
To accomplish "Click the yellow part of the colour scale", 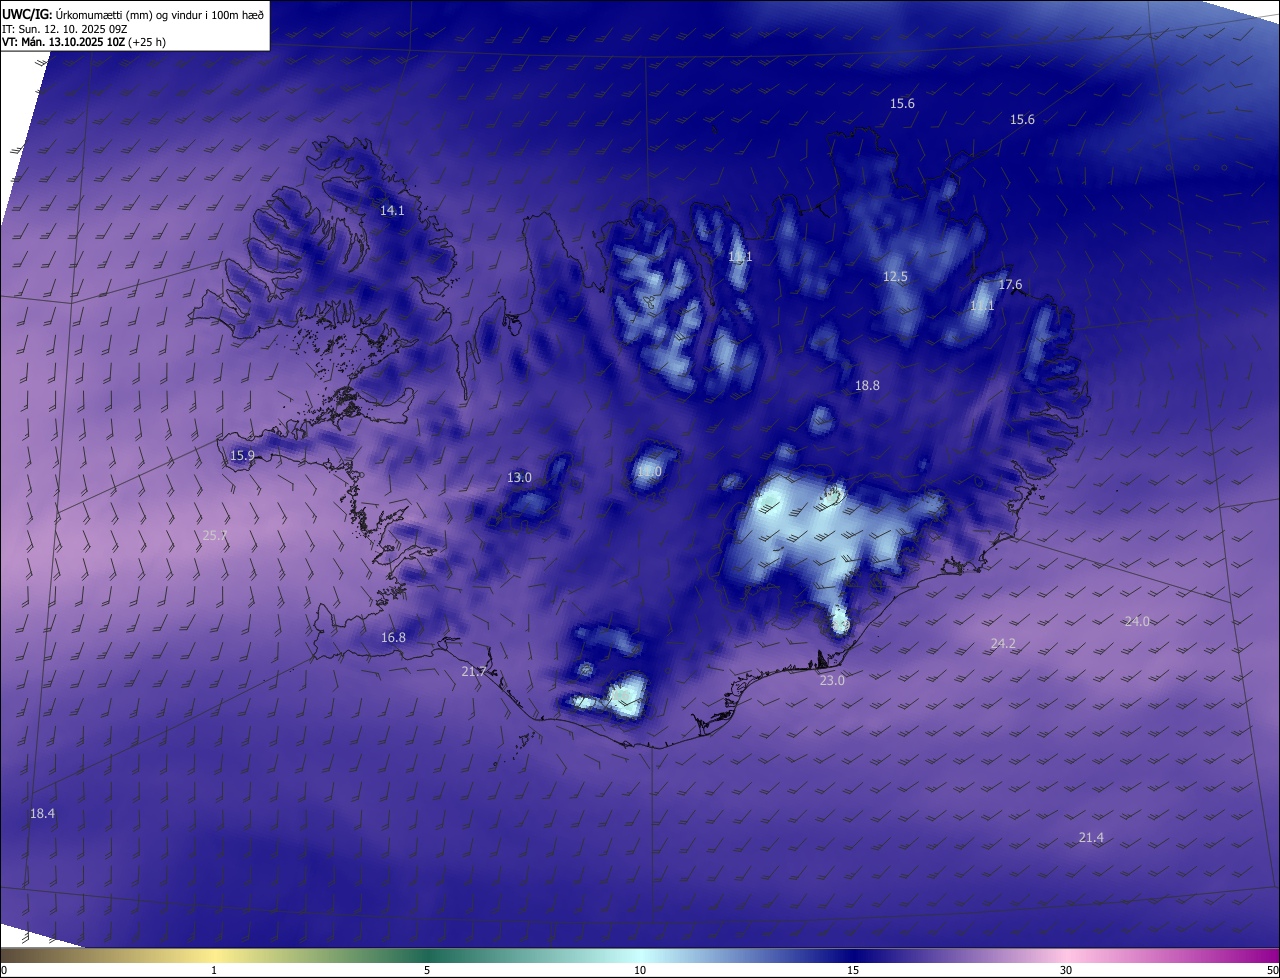I will 215,956.
